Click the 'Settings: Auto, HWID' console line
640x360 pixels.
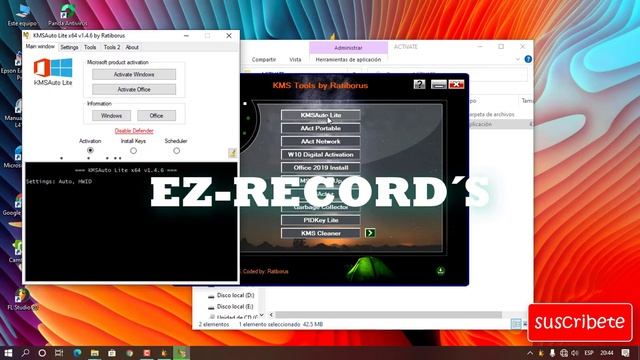pyautogui.click(x=59, y=181)
